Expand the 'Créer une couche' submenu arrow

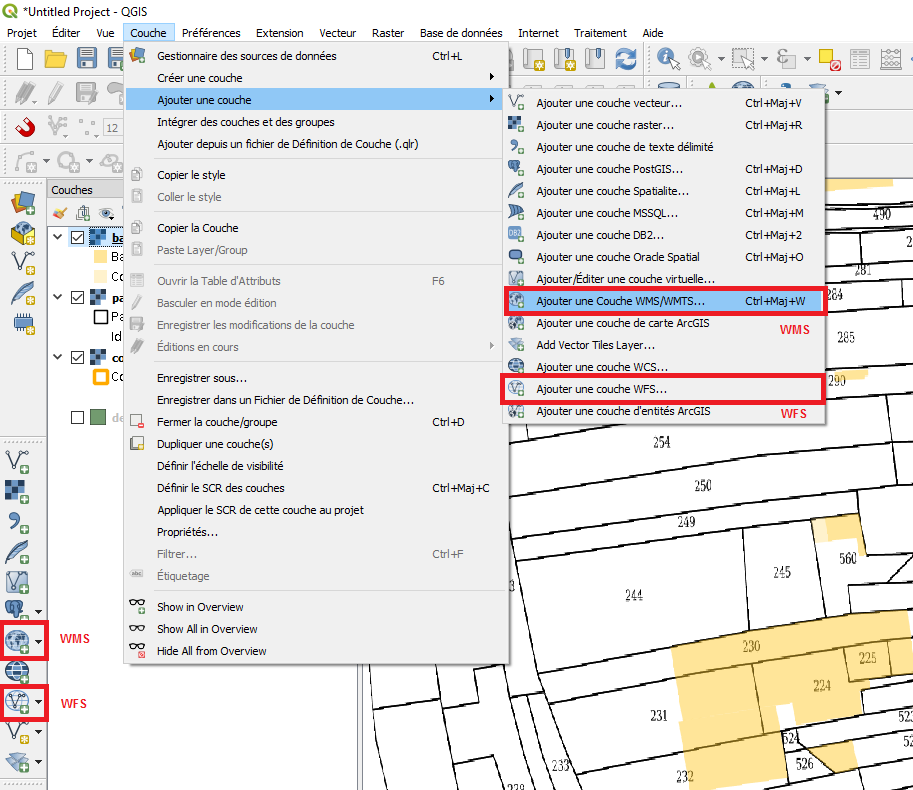492,77
